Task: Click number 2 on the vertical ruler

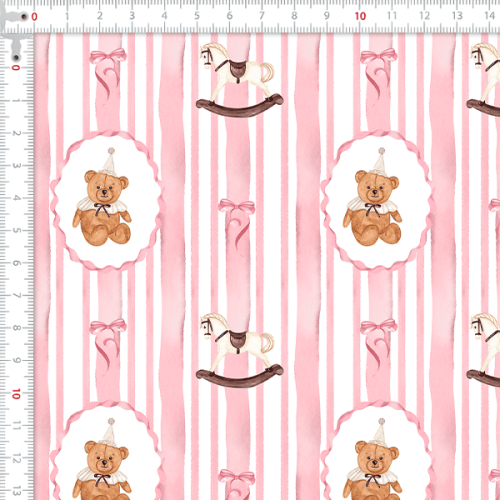Action: 16,133
